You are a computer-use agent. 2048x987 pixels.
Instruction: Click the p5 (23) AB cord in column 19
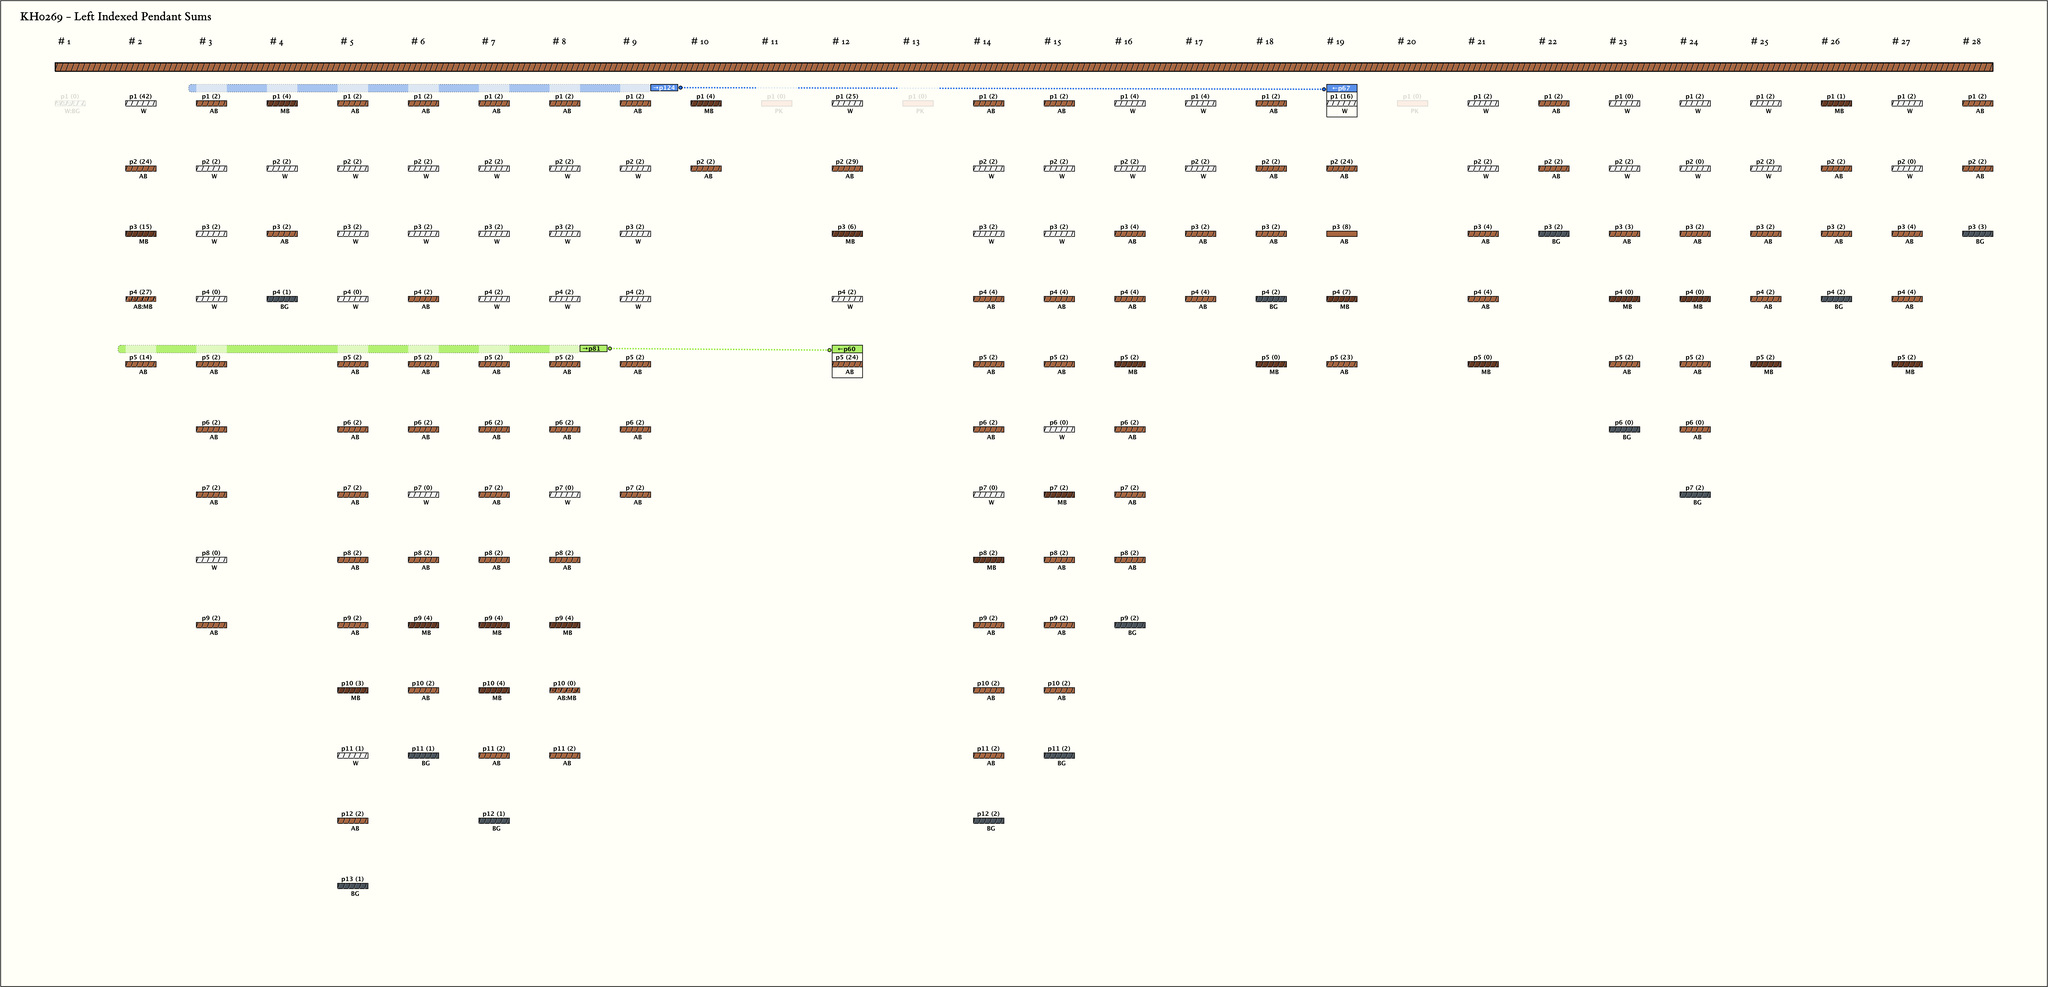click(x=1341, y=364)
